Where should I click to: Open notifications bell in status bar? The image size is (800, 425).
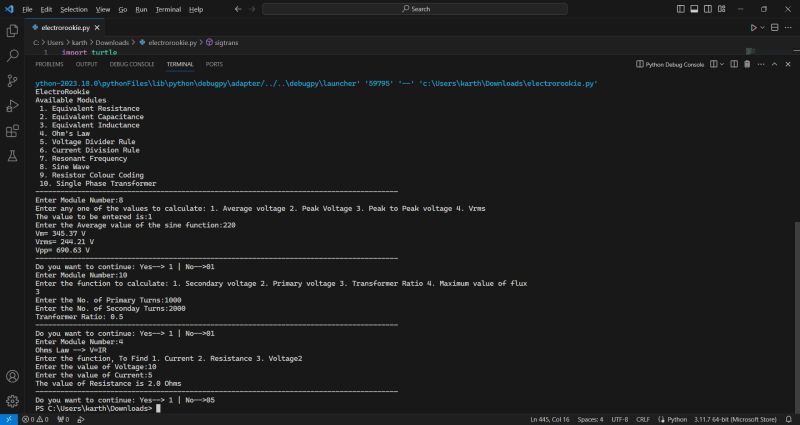pos(788,419)
